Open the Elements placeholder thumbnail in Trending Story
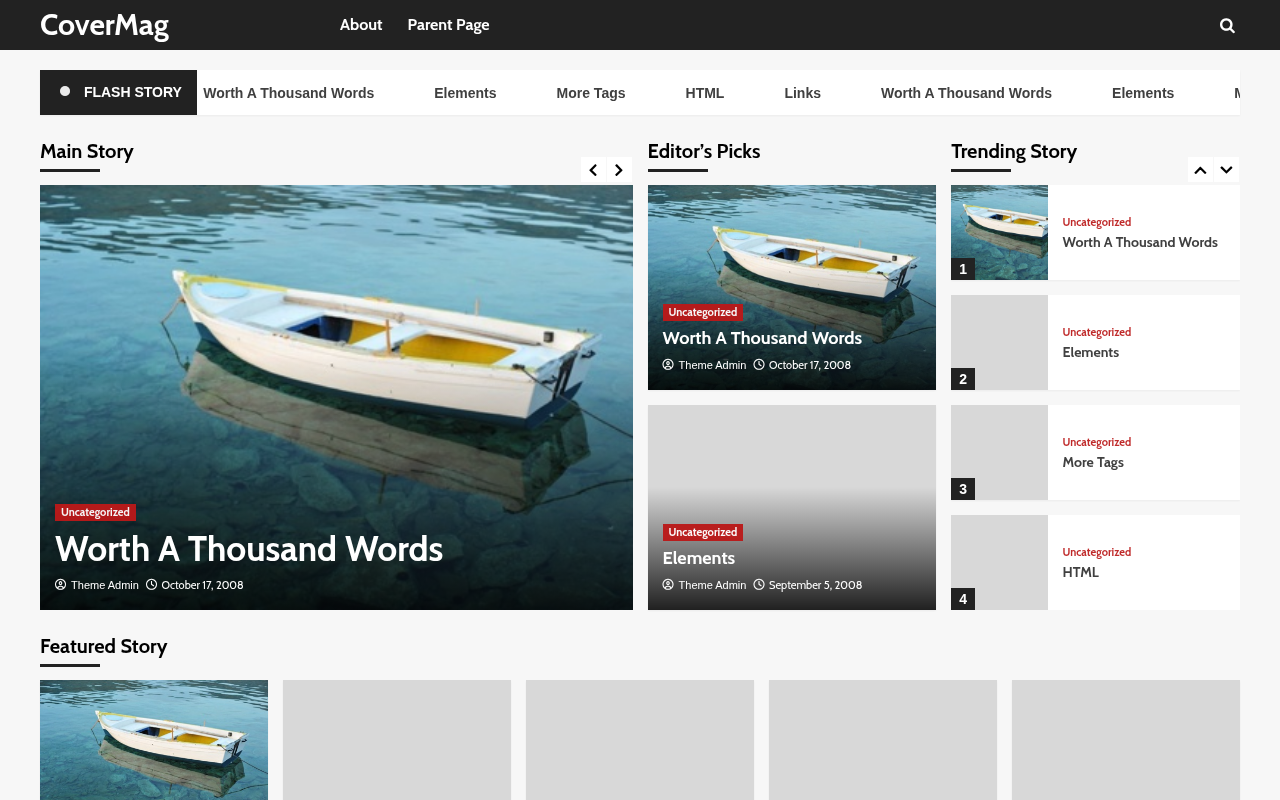 coord(999,342)
